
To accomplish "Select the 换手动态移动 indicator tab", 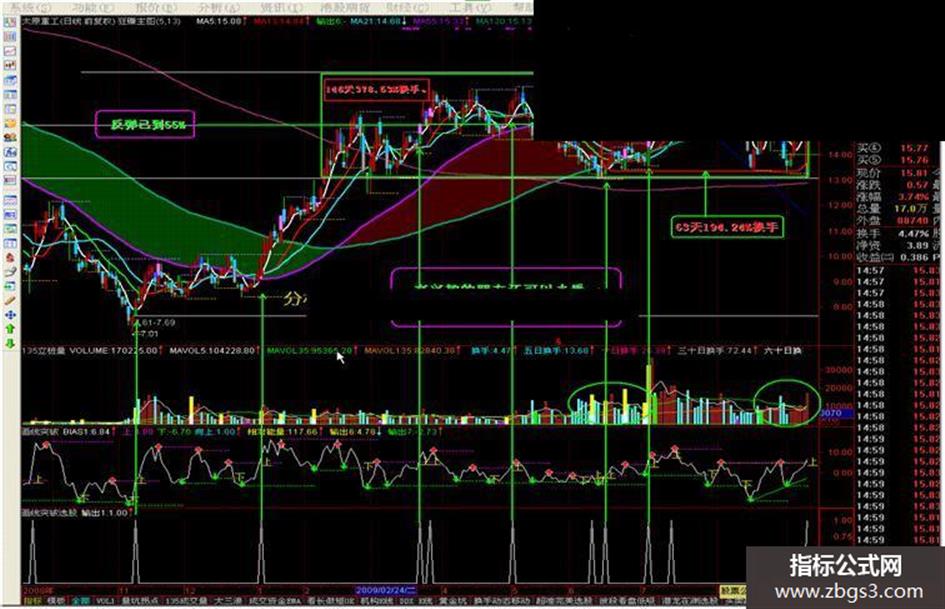I will point(502,601).
